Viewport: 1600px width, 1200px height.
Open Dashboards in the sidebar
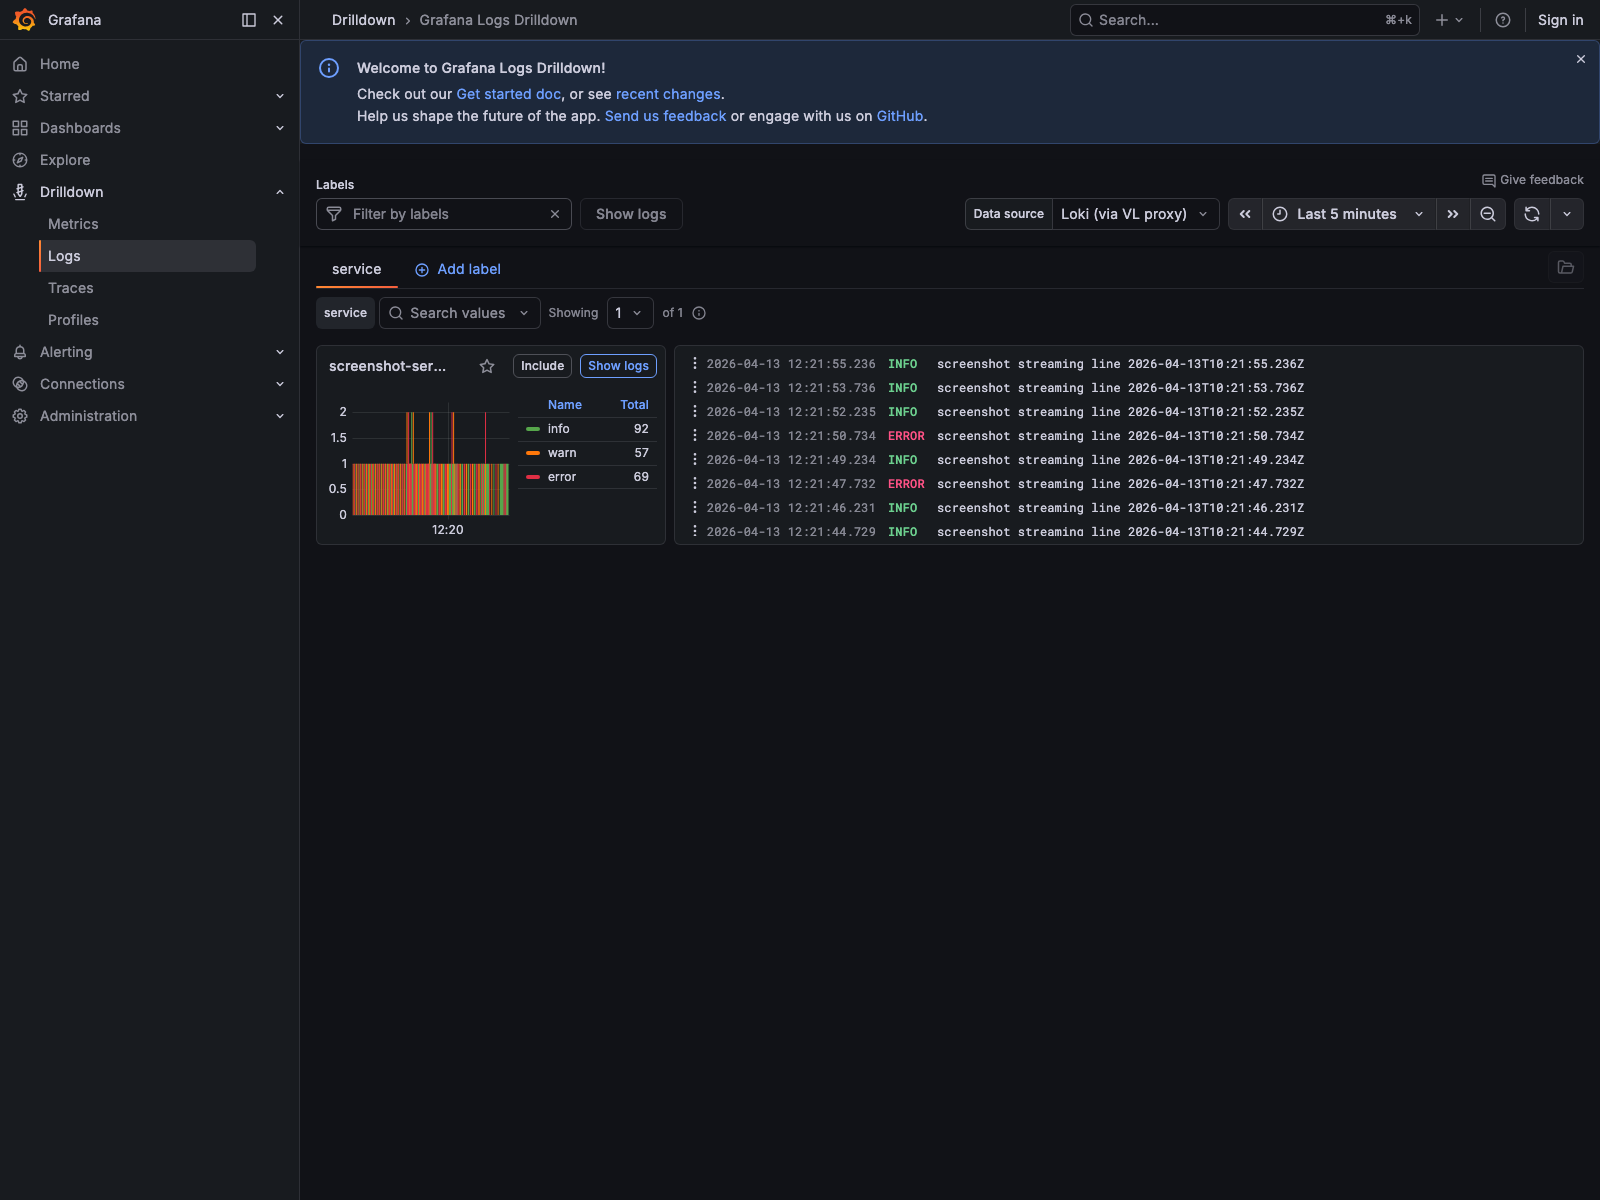coord(80,128)
